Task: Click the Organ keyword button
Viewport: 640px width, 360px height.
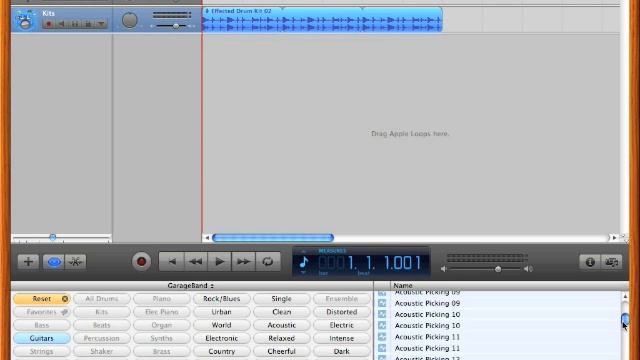Action: [162, 325]
